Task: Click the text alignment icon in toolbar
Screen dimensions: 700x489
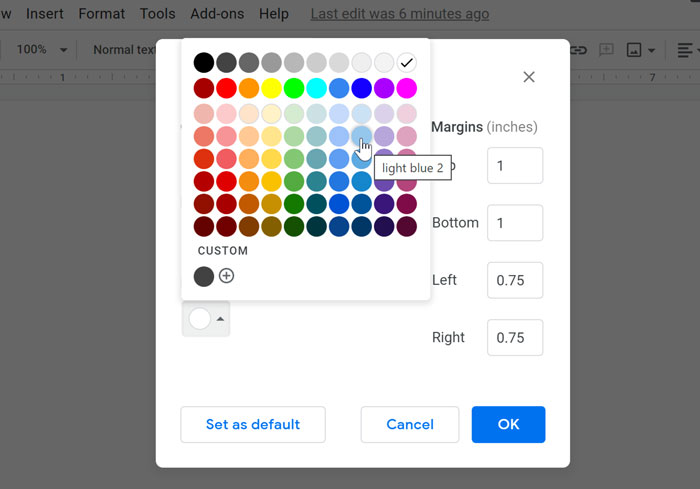Action: [x=684, y=50]
